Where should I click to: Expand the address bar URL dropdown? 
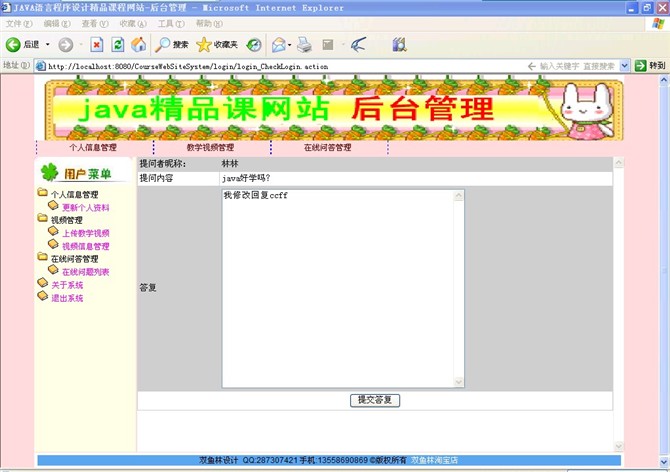pyautogui.click(x=625, y=66)
